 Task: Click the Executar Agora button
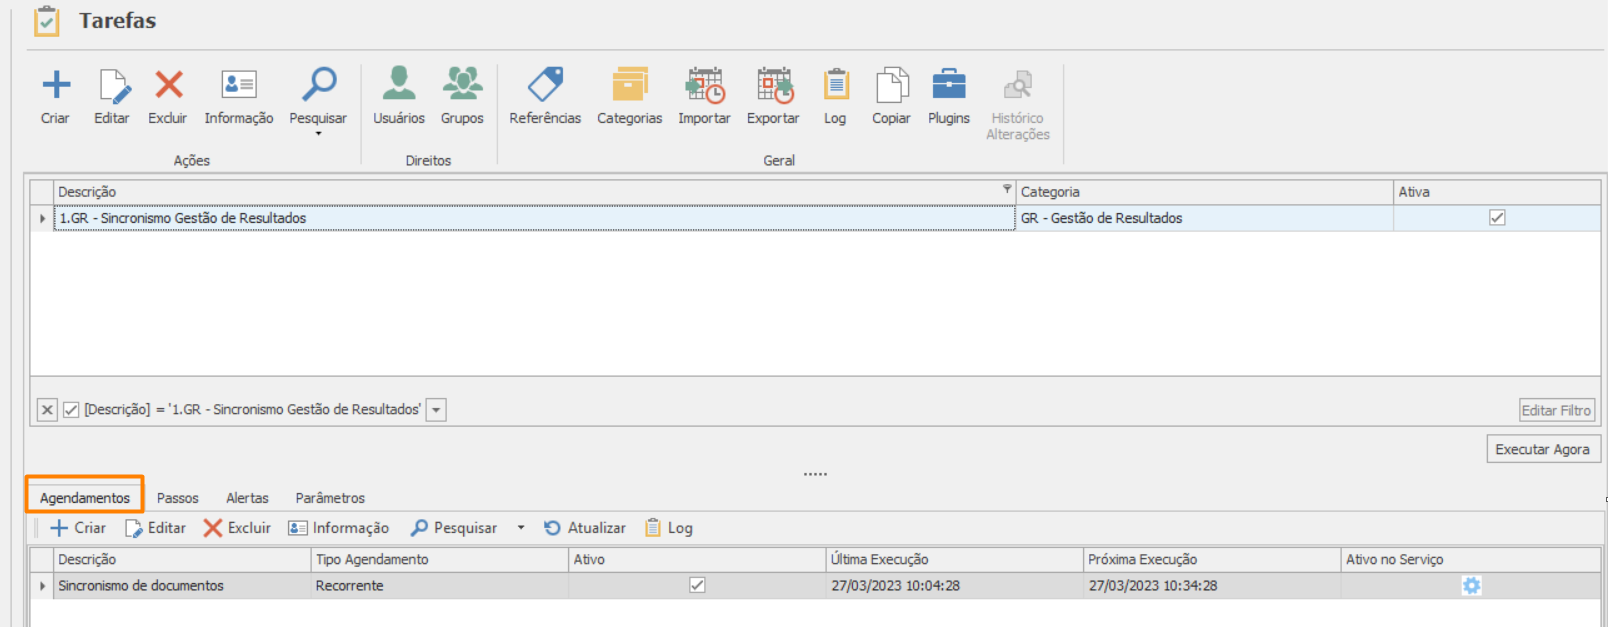[1543, 449]
